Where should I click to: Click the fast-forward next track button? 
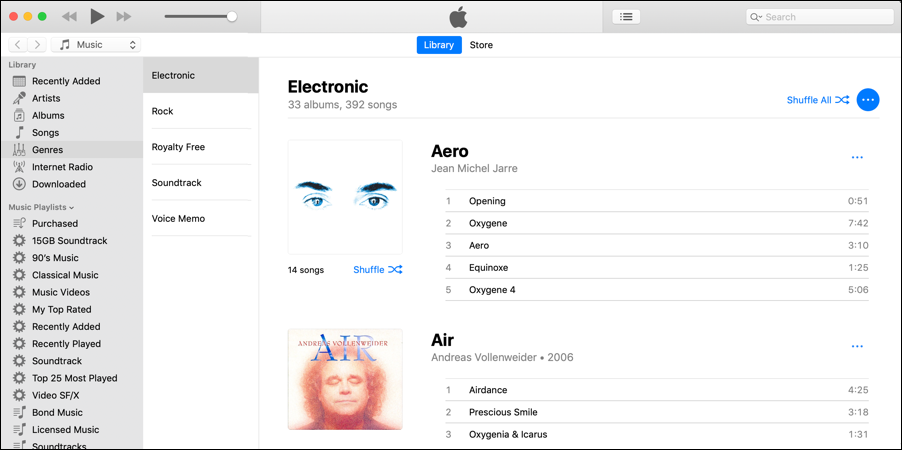(124, 17)
